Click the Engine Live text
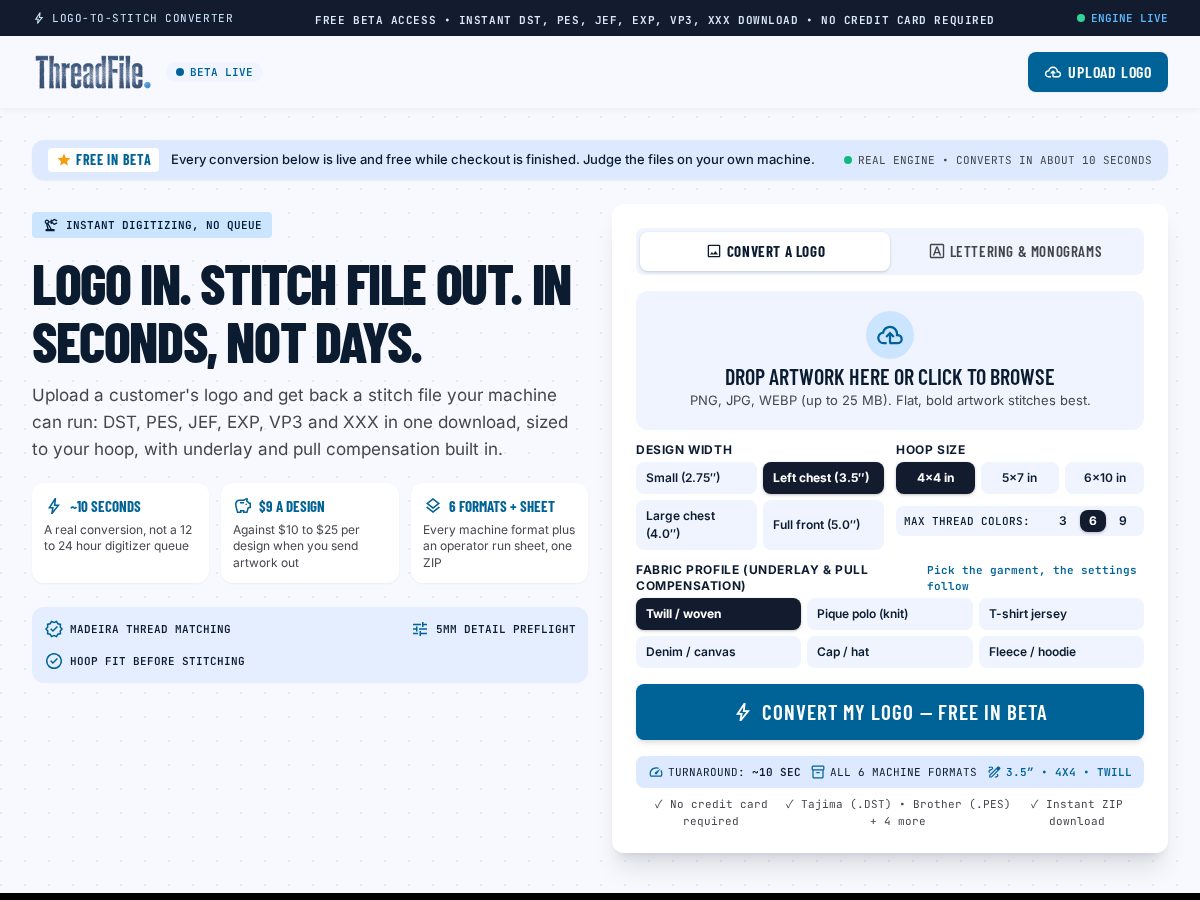The image size is (1200, 900). tap(1129, 18)
